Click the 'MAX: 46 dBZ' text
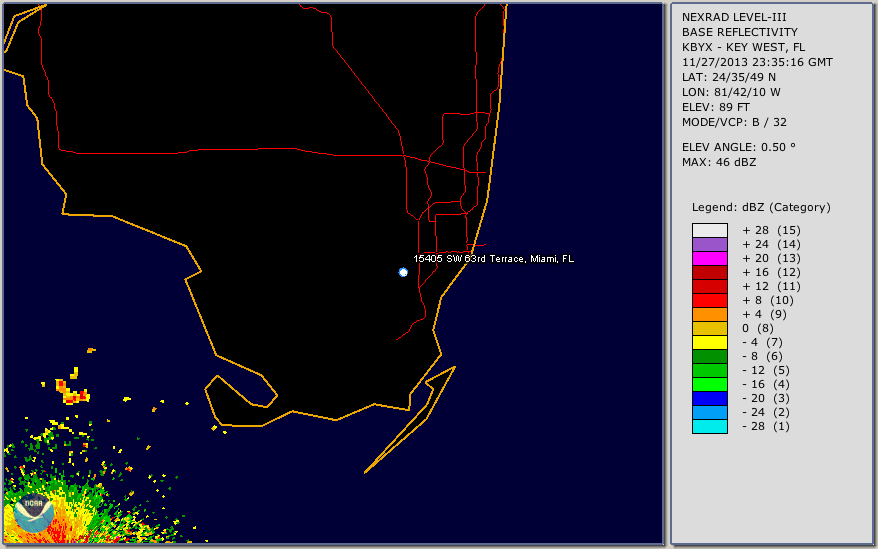The height and width of the screenshot is (549, 878). pos(719,162)
